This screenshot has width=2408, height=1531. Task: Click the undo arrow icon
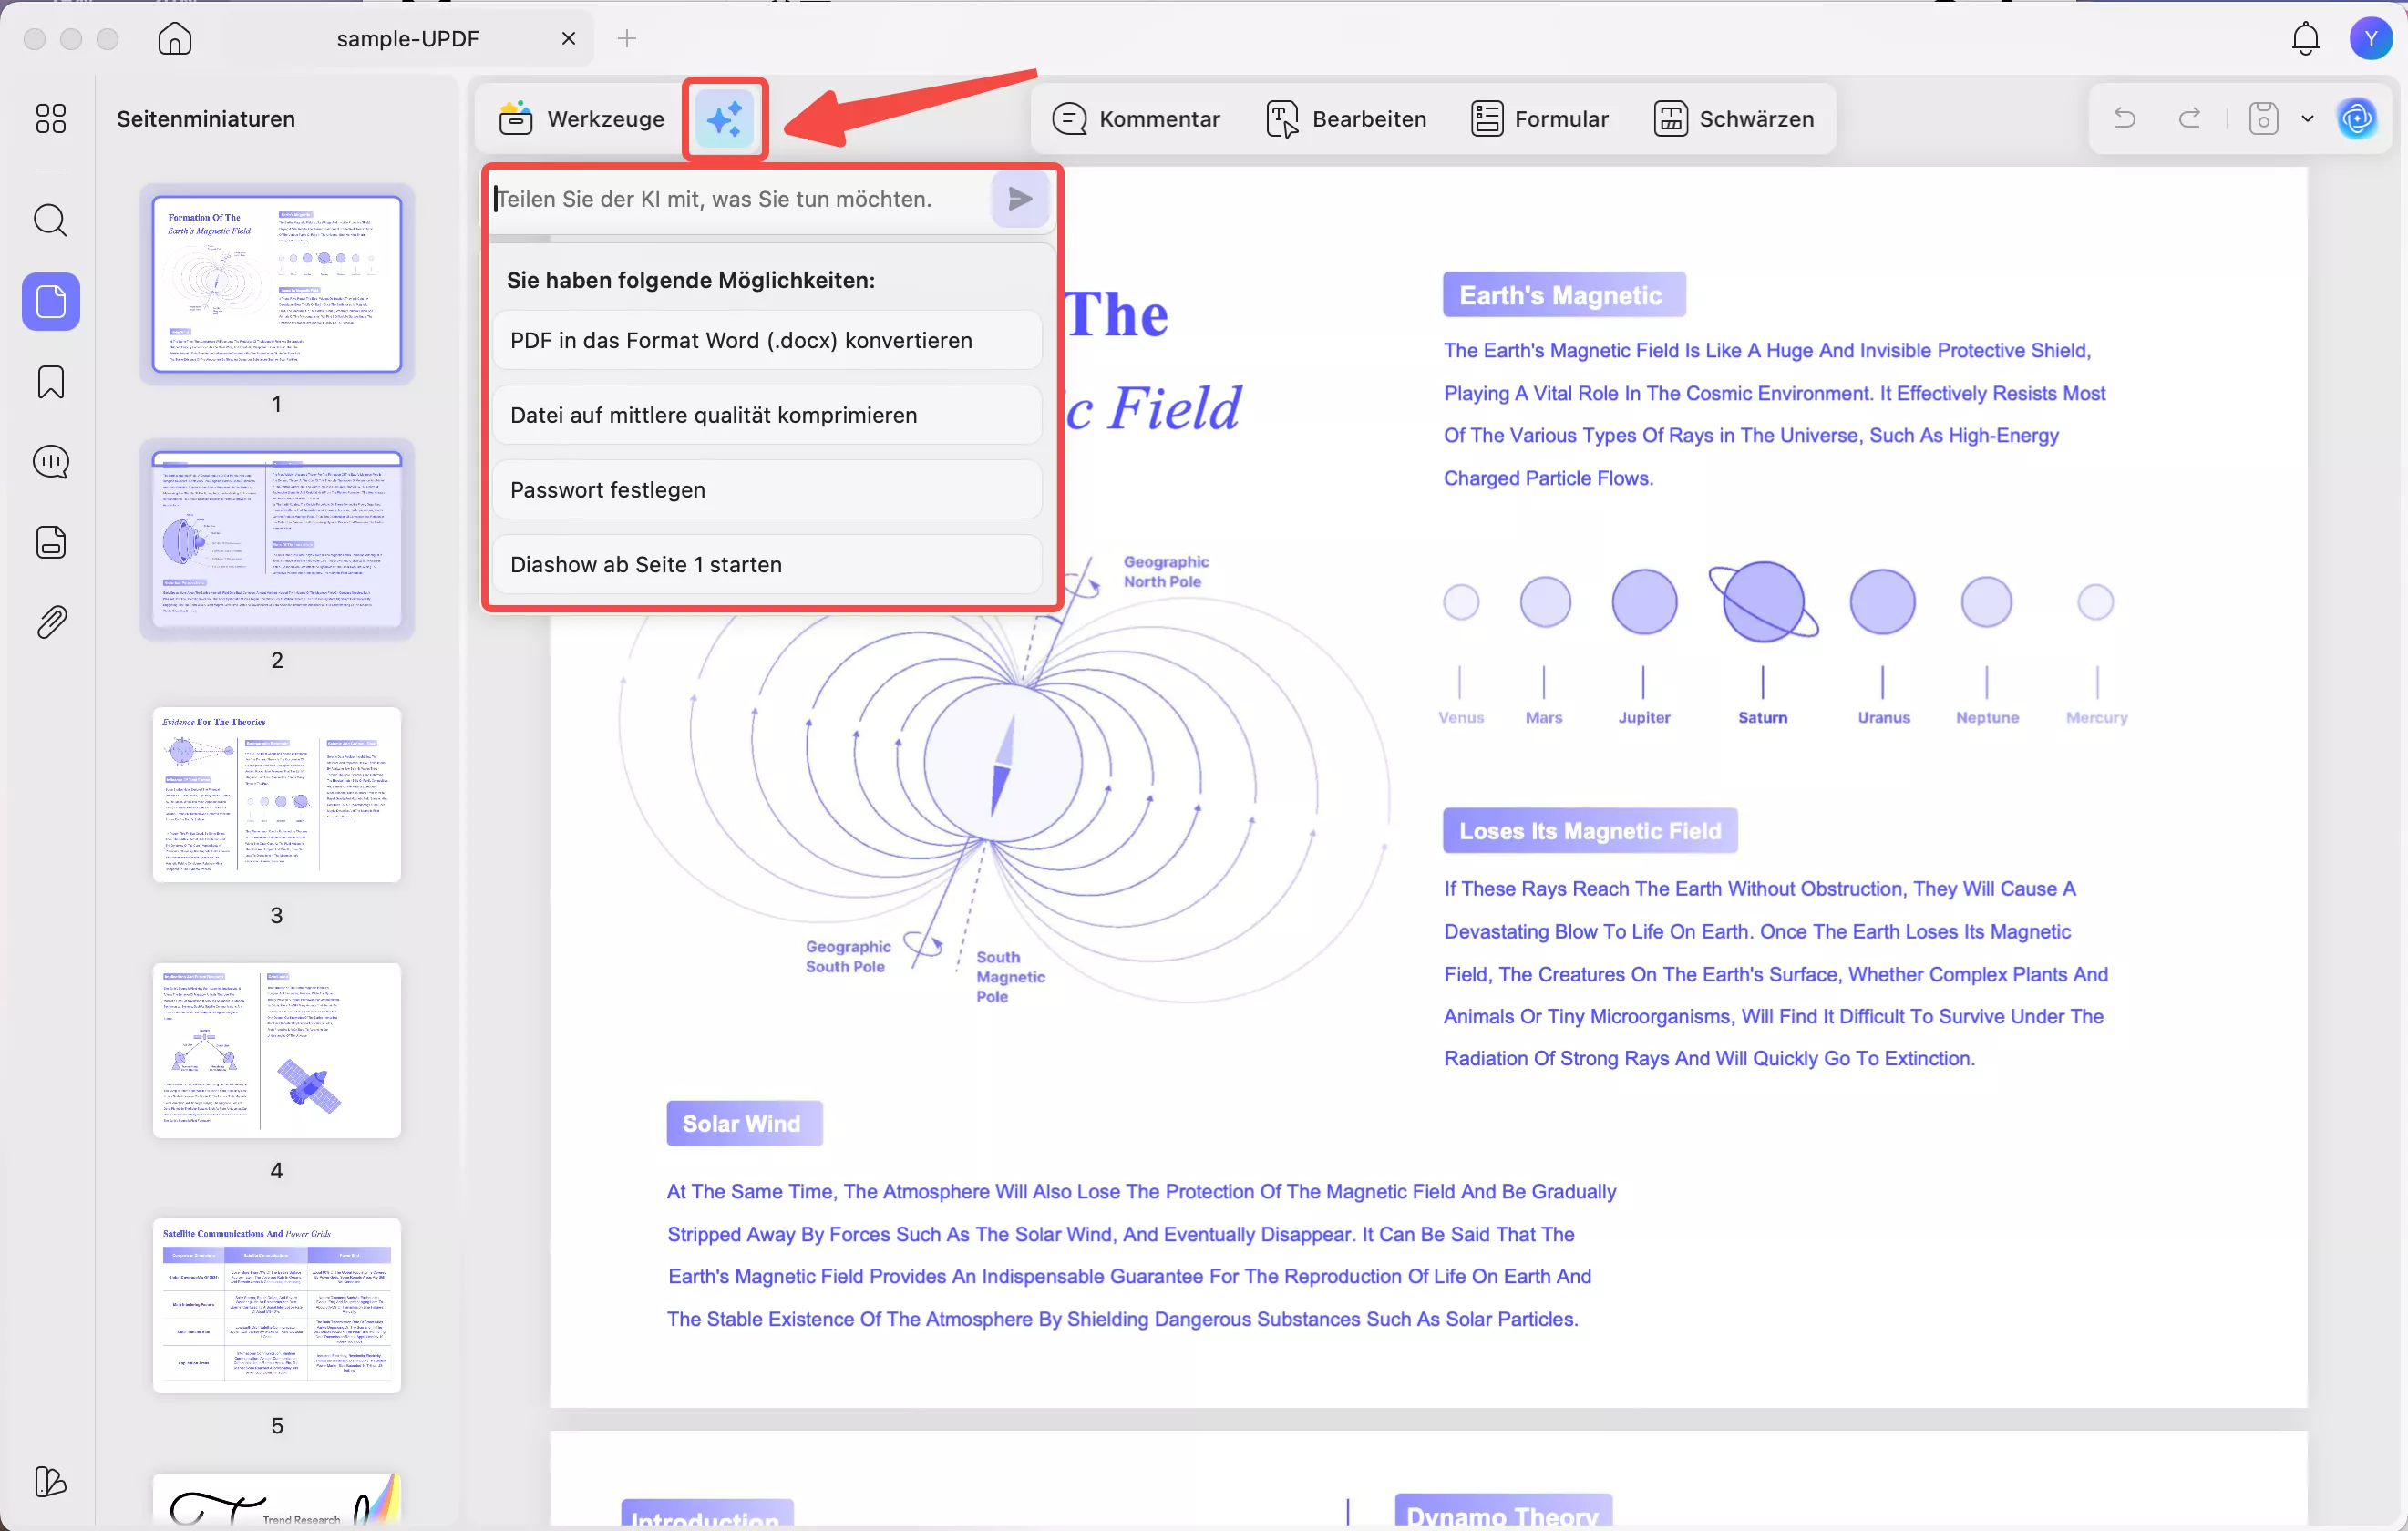coord(2125,119)
